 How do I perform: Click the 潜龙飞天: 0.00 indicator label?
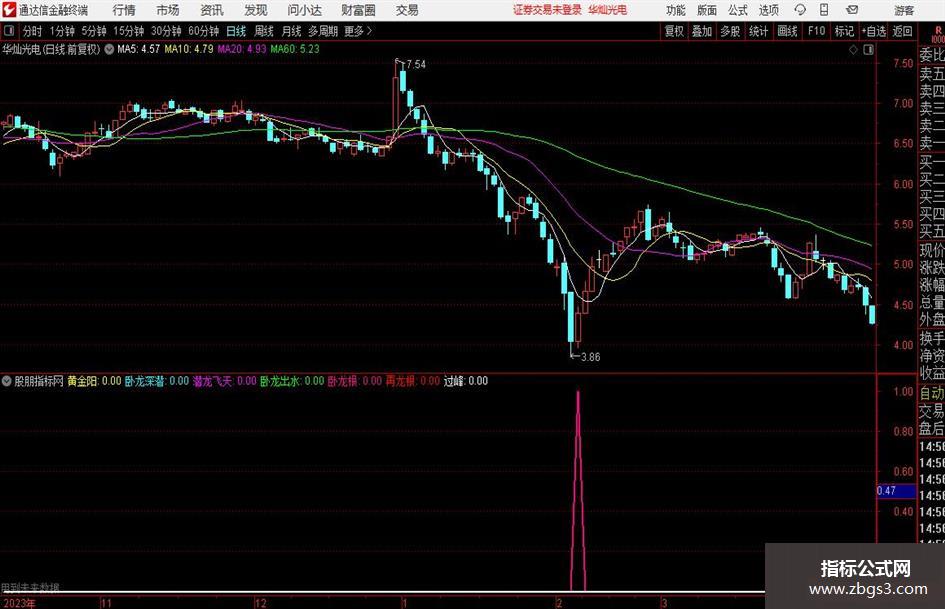[224, 380]
